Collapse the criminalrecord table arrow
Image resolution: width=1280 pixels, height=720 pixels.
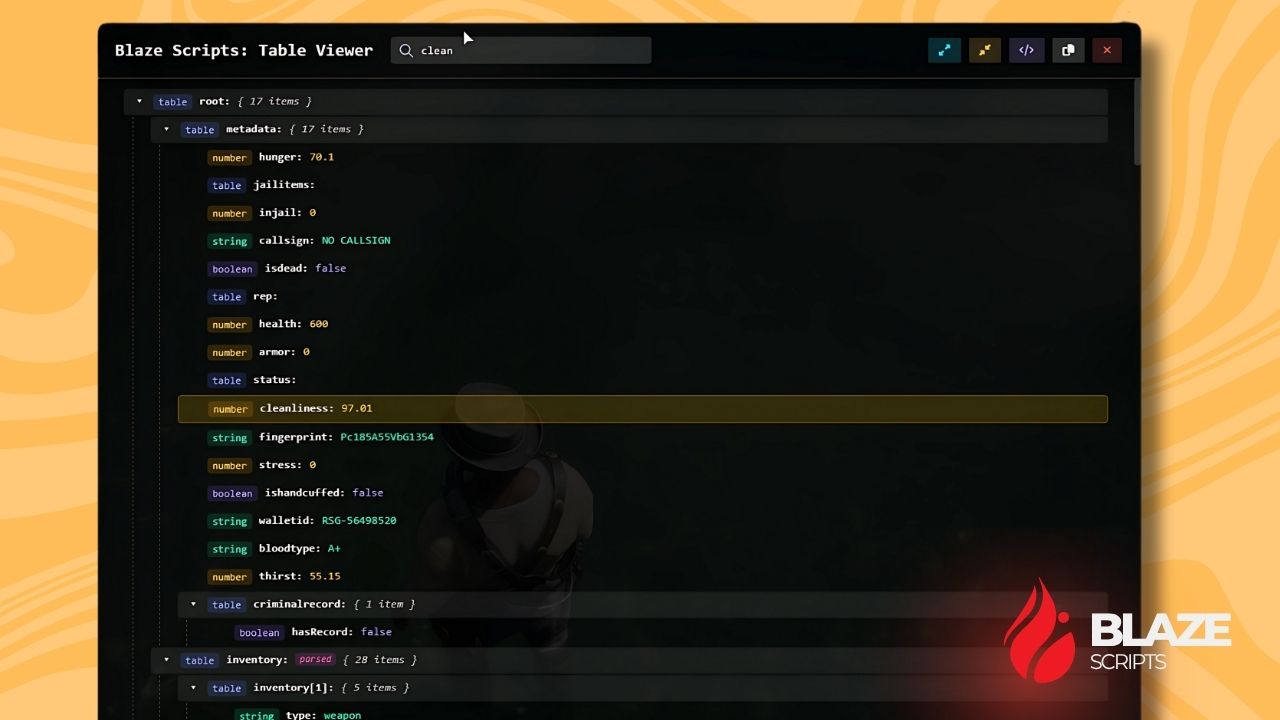click(193, 604)
